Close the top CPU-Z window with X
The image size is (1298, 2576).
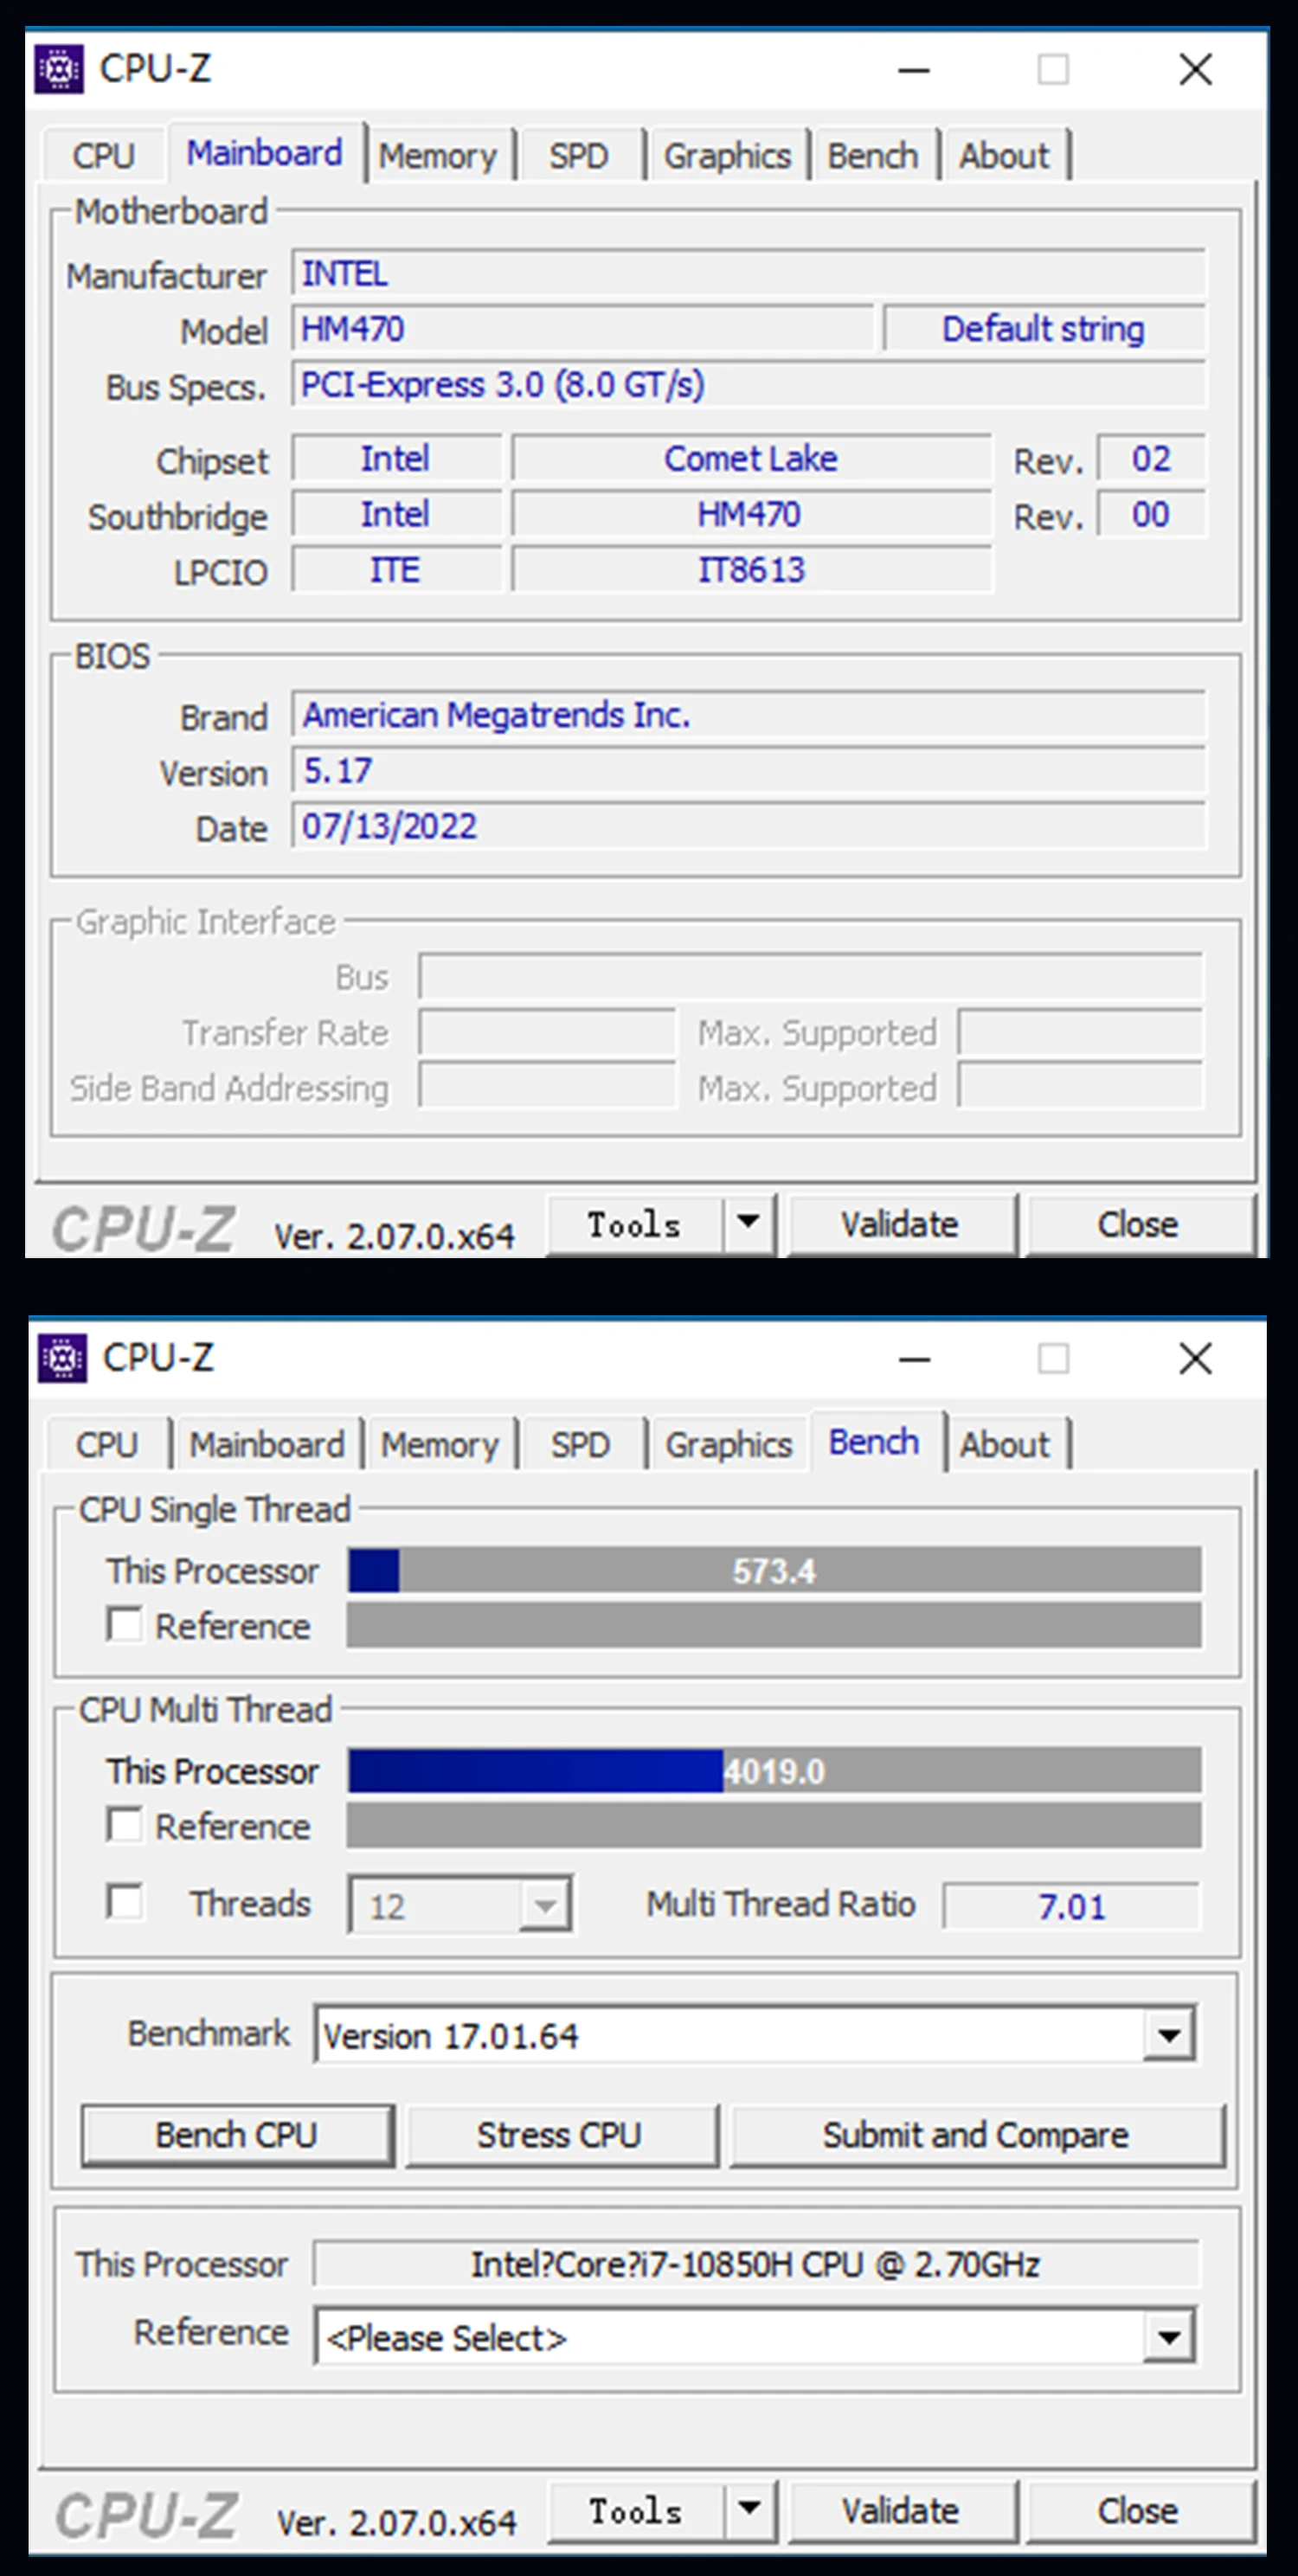[1195, 70]
